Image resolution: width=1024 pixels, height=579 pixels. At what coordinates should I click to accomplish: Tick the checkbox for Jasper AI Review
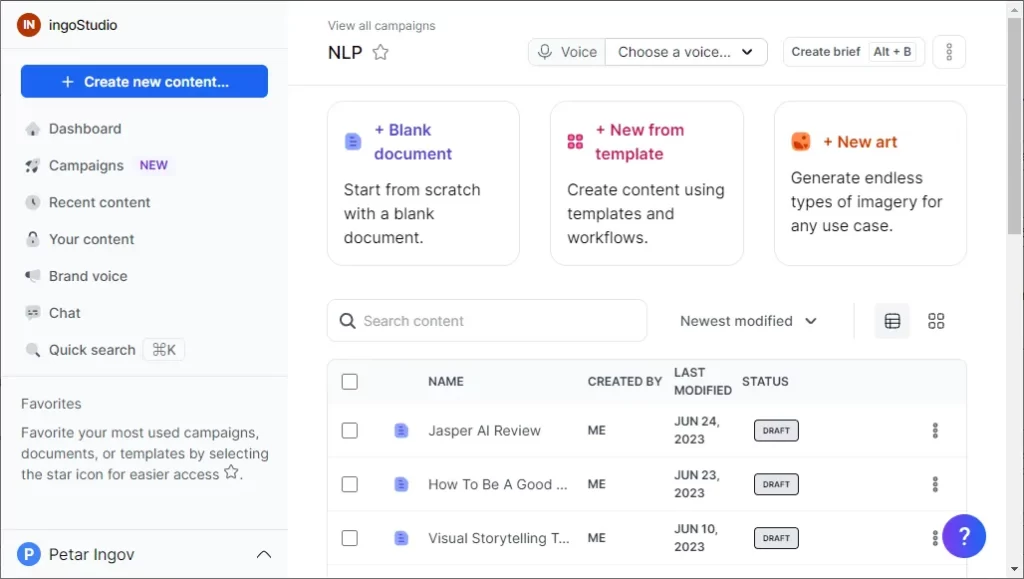point(349,430)
